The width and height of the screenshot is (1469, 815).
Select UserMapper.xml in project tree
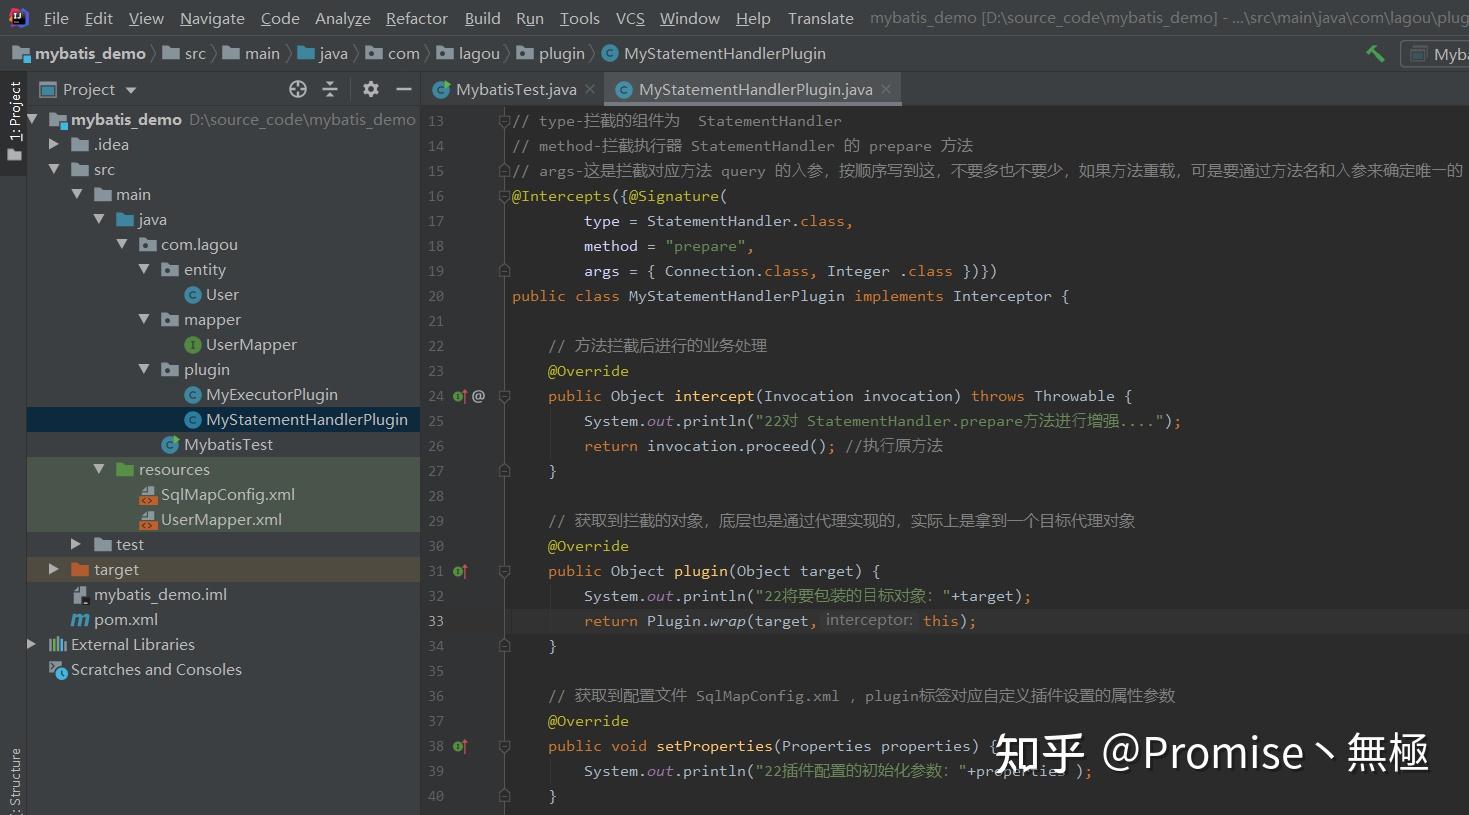221,519
